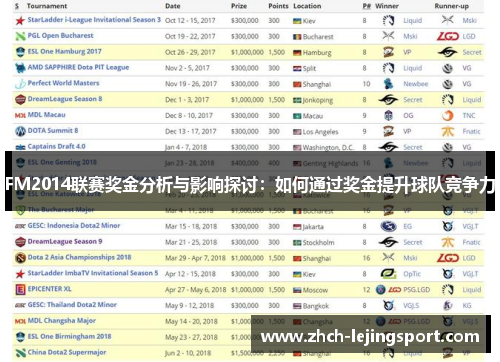Open ESL One Hamburg 2017 tournament page

click(64, 51)
